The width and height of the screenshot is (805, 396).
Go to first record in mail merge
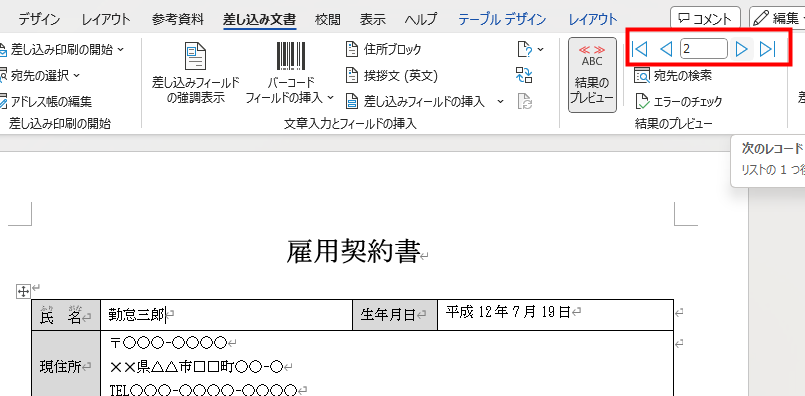coord(640,49)
